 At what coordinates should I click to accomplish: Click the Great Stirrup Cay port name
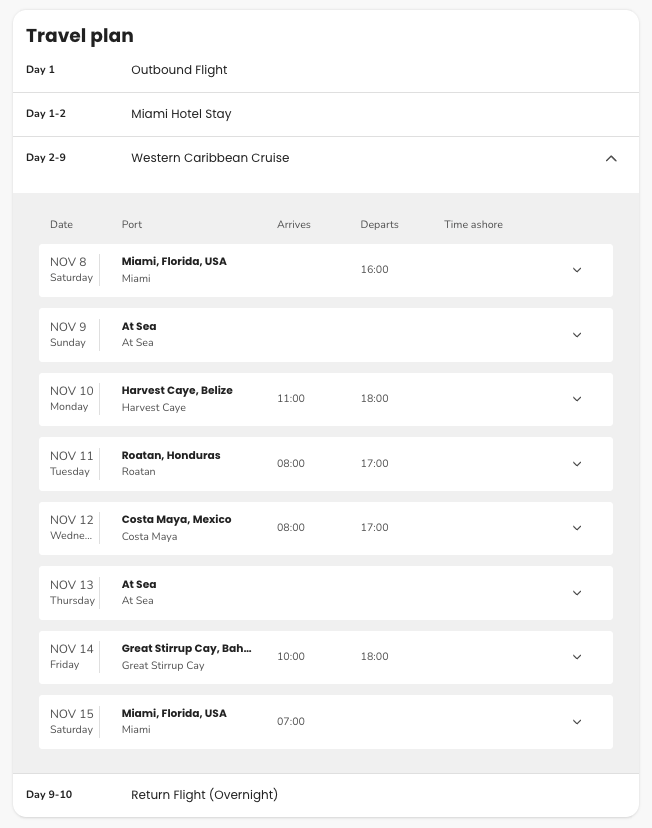[186, 648]
